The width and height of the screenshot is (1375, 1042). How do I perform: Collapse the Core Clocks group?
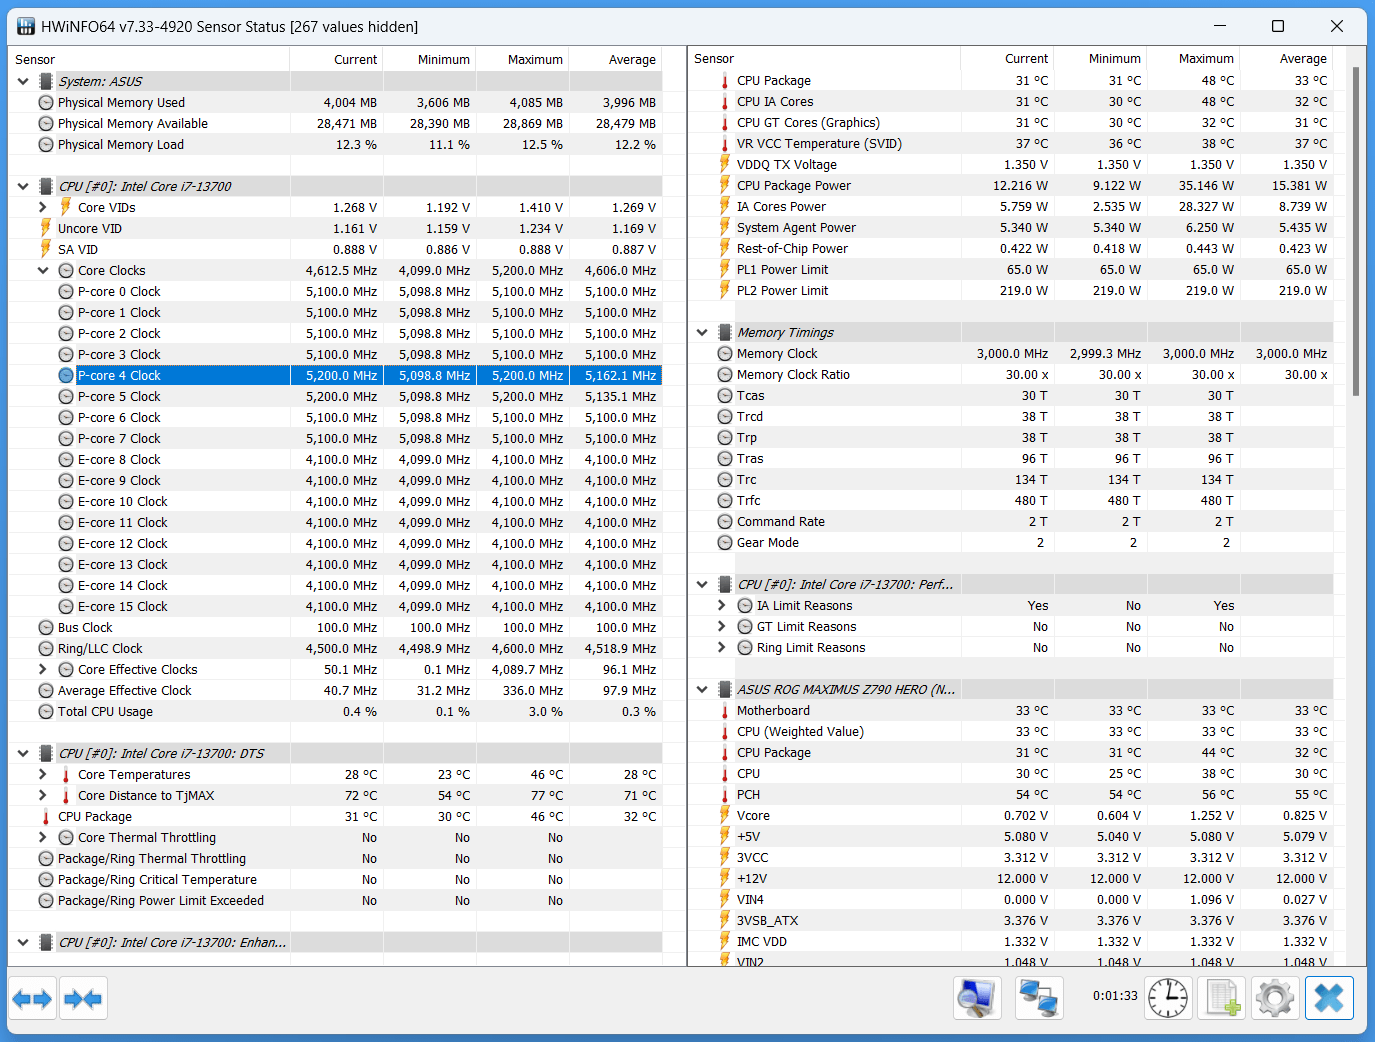(x=43, y=270)
